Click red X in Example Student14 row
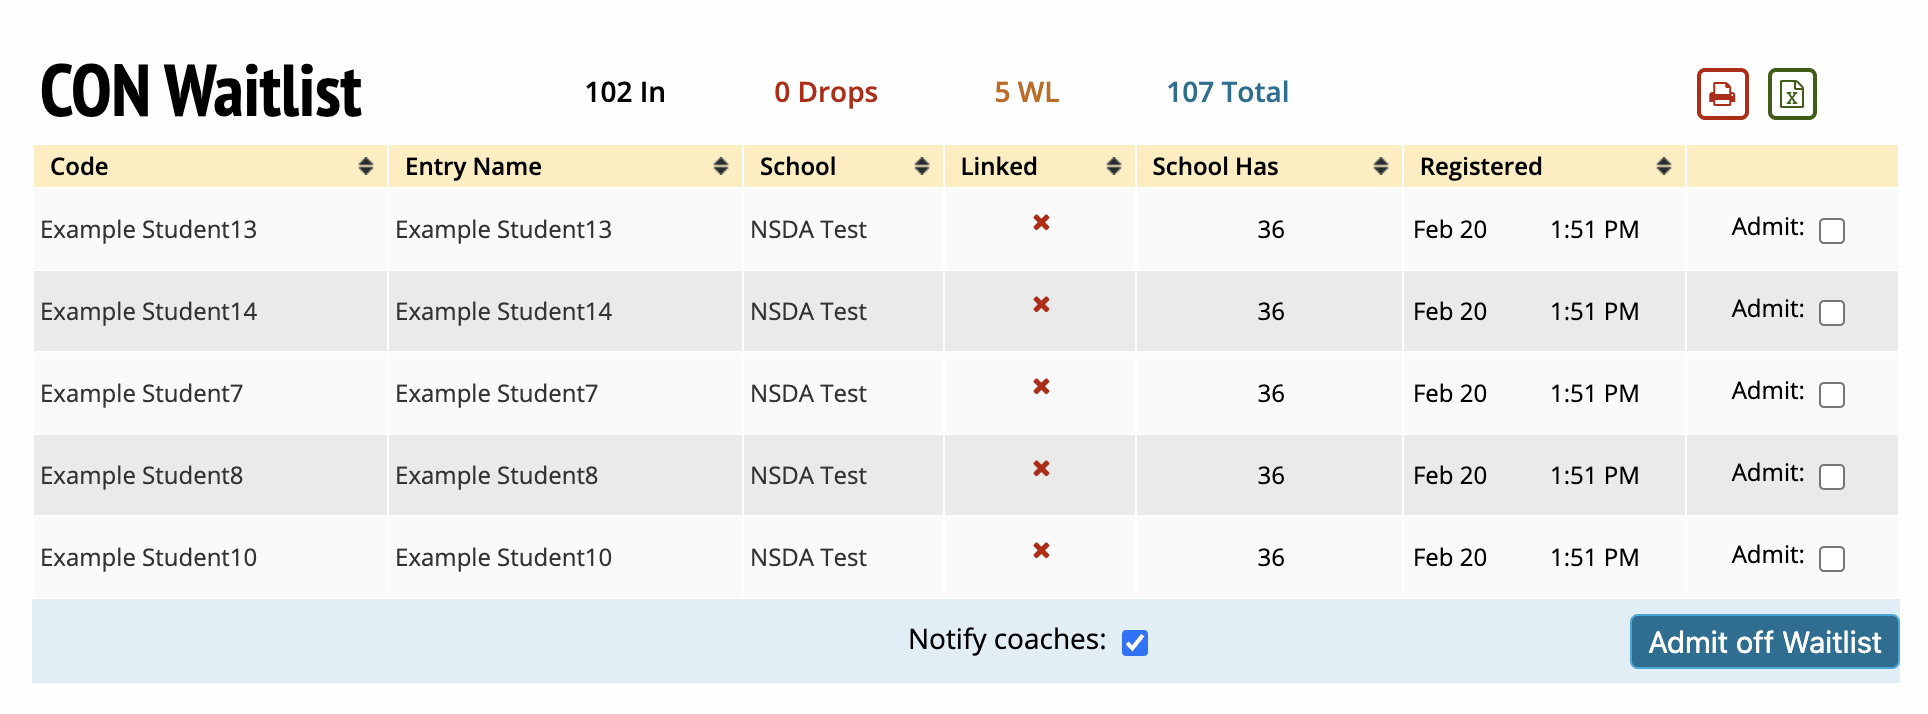1928x714 pixels. tap(1041, 304)
